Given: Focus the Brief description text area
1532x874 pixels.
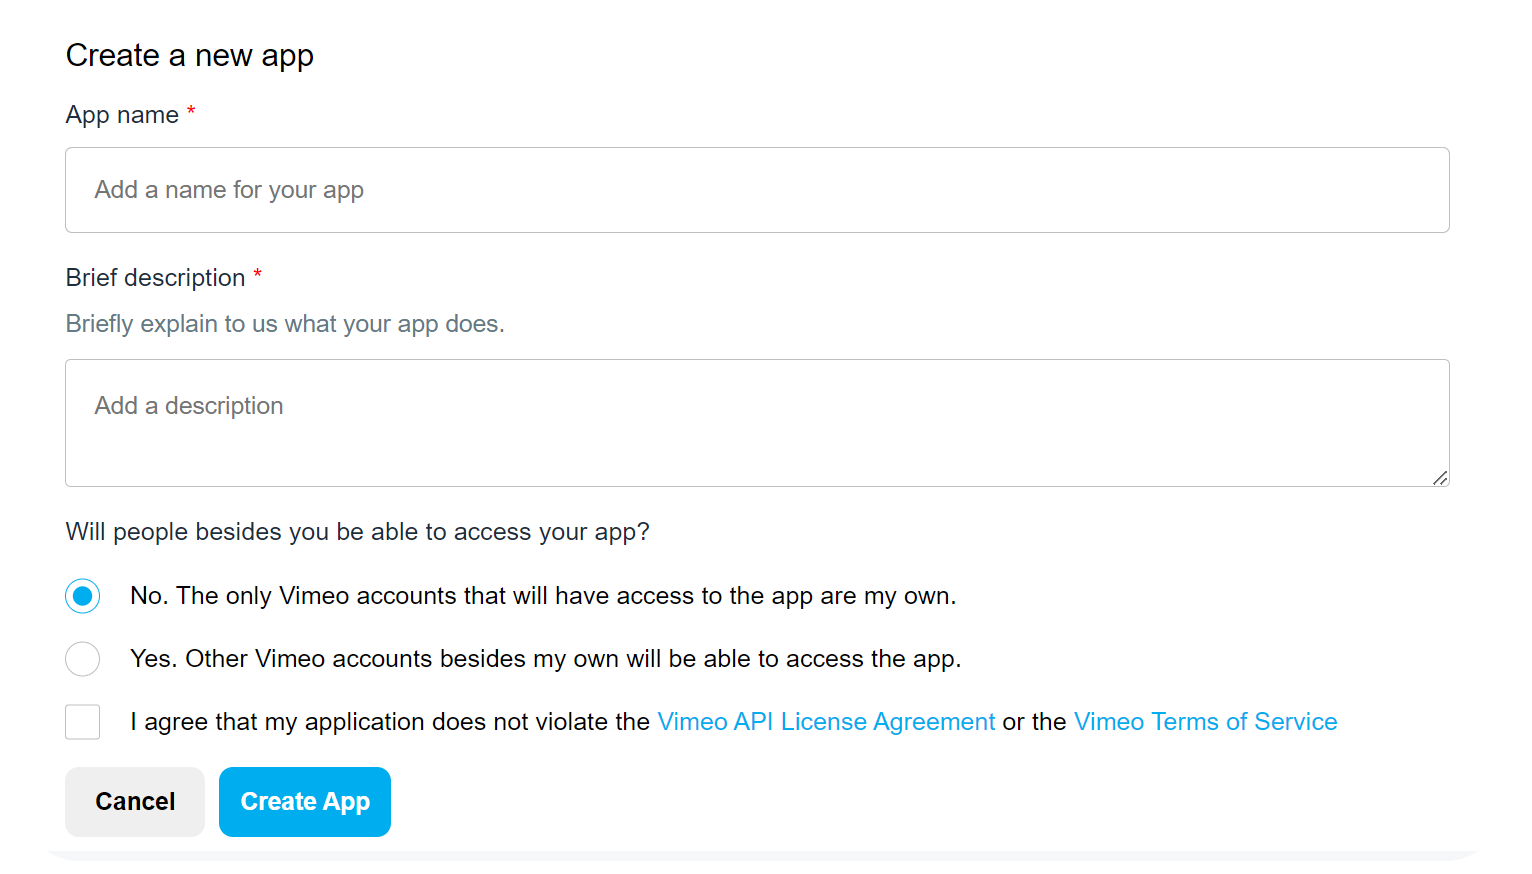Looking at the screenshot, I should click(756, 422).
